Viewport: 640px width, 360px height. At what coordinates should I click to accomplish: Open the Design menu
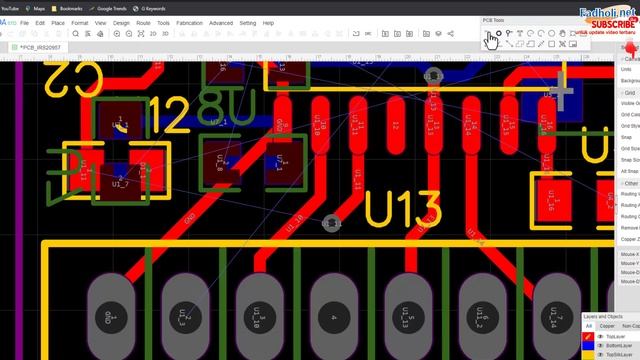121,23
